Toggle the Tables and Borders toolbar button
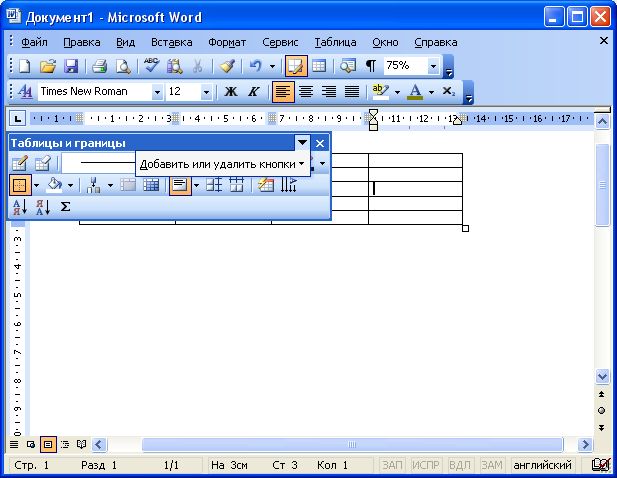Image resolution: width=617 pixels, height=478 pixels. click(296, 66)
